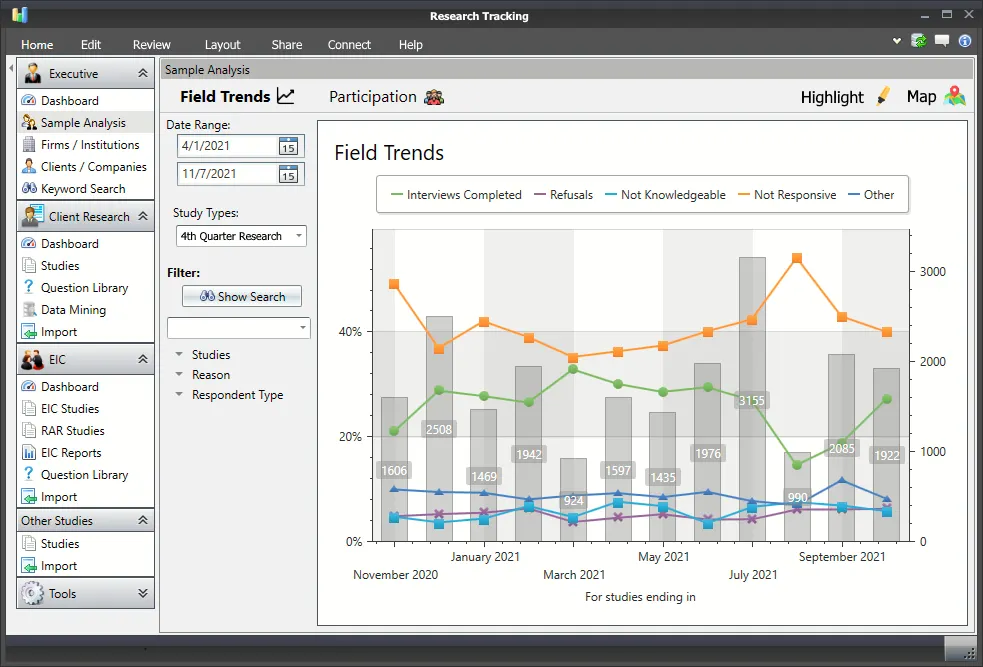Viewport: 983px width, 667px height.
Task: Toggle Interviews Completed legend entry
Action: pyautogui.click(x=456, y=195)
